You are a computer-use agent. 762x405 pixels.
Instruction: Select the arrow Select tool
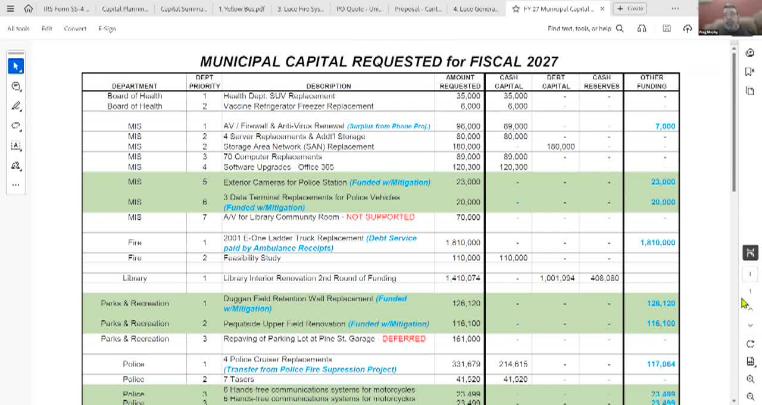(x=16, y=66)
